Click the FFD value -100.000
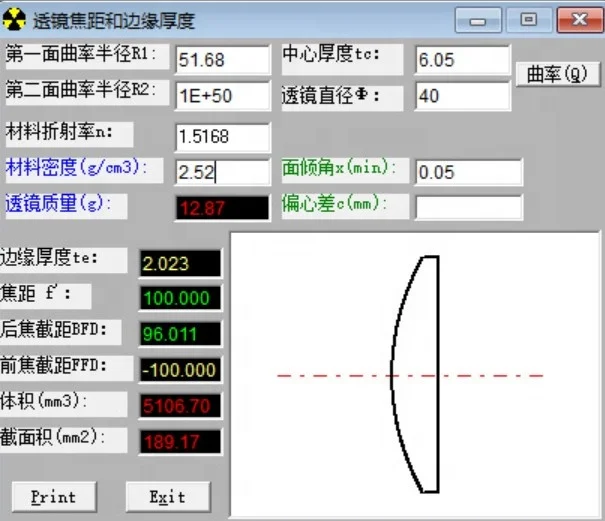The height and width of the screenshot is (521, 605). 181,370
